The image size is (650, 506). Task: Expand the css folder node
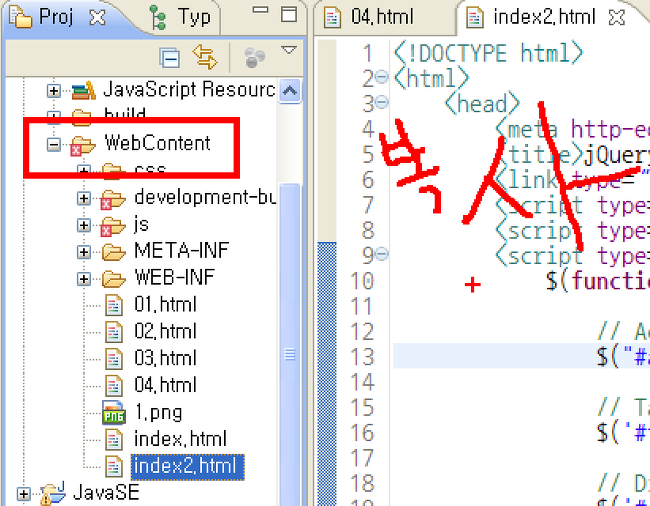tap(84, 170)
